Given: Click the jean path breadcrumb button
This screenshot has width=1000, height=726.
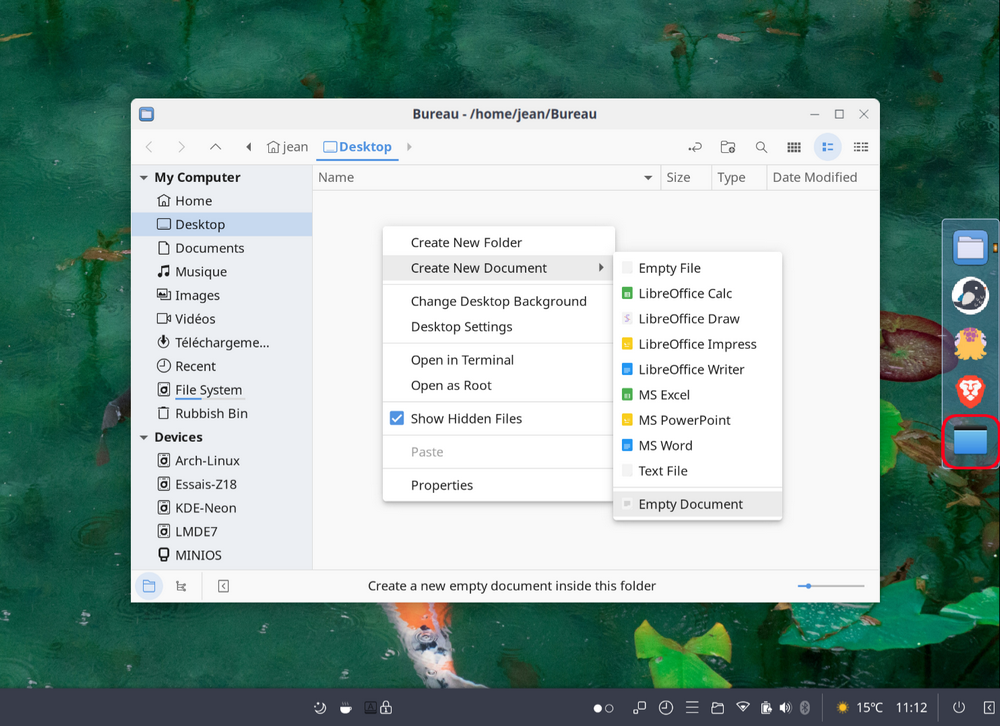Looking at the screenshot, I should [288, 147].
